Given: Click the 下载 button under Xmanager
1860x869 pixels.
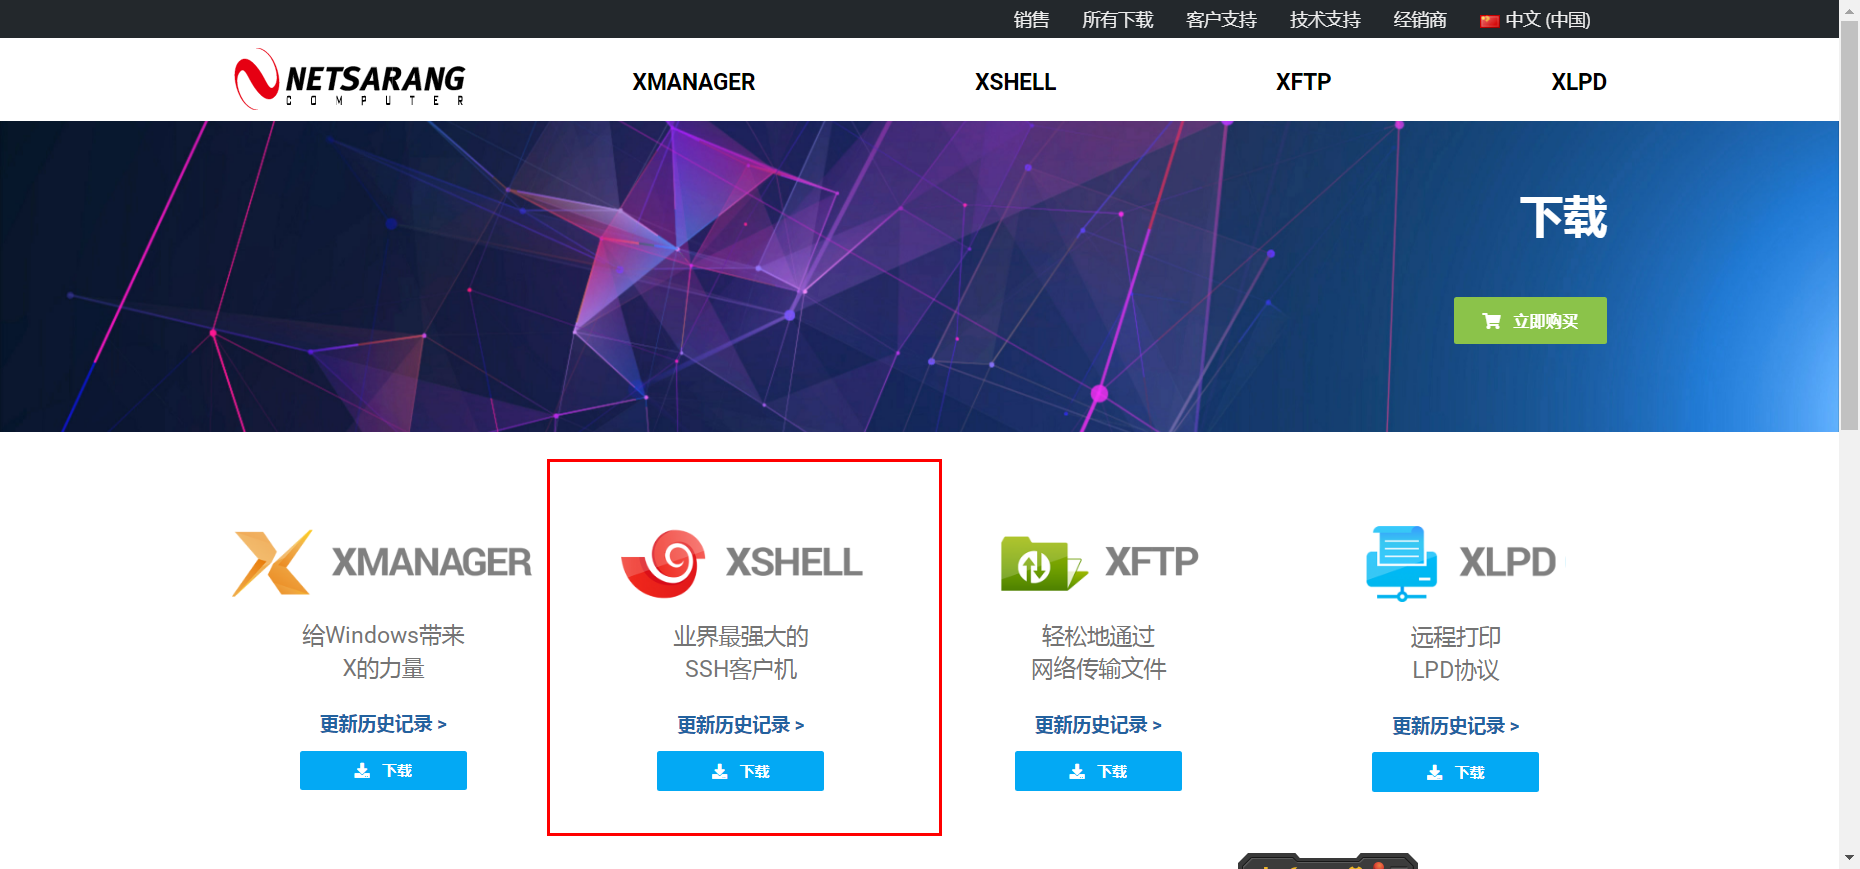Looking at the screenshot, I should [x=383, y=770].
